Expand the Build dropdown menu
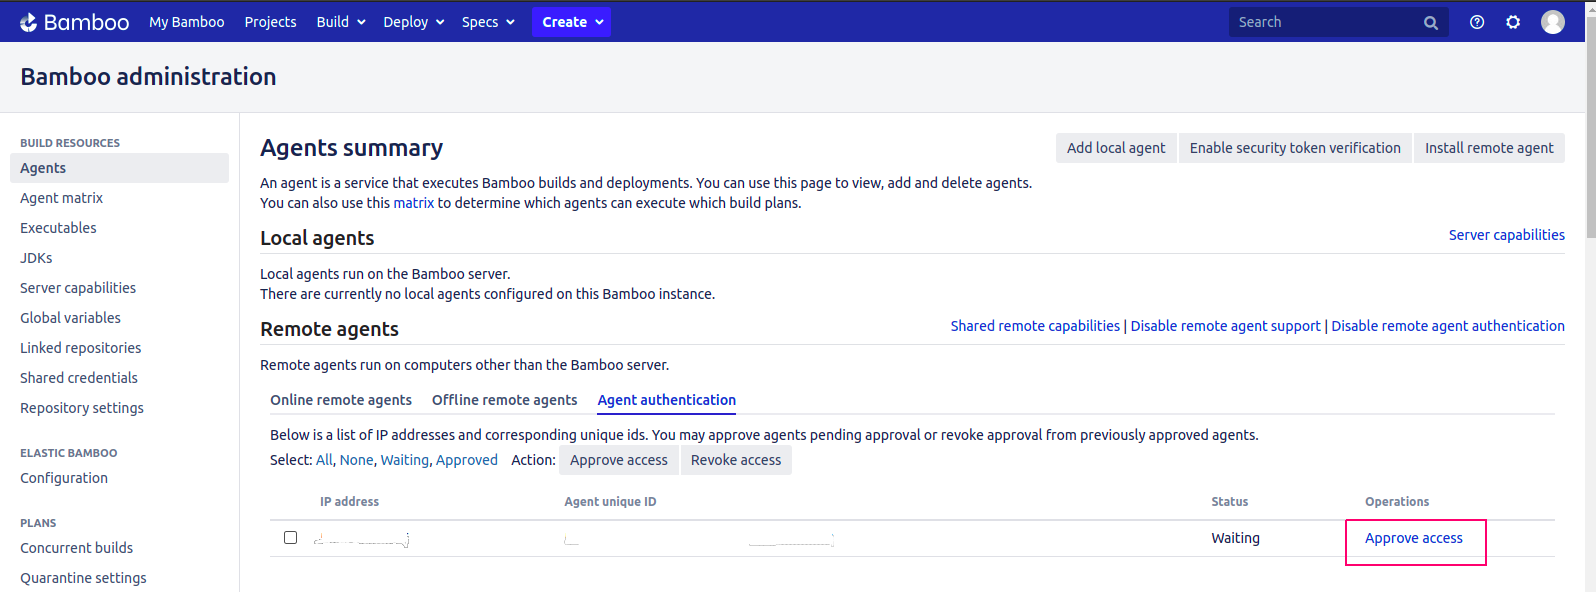This screenshot has height=592, width=1596. coord(341,22)
